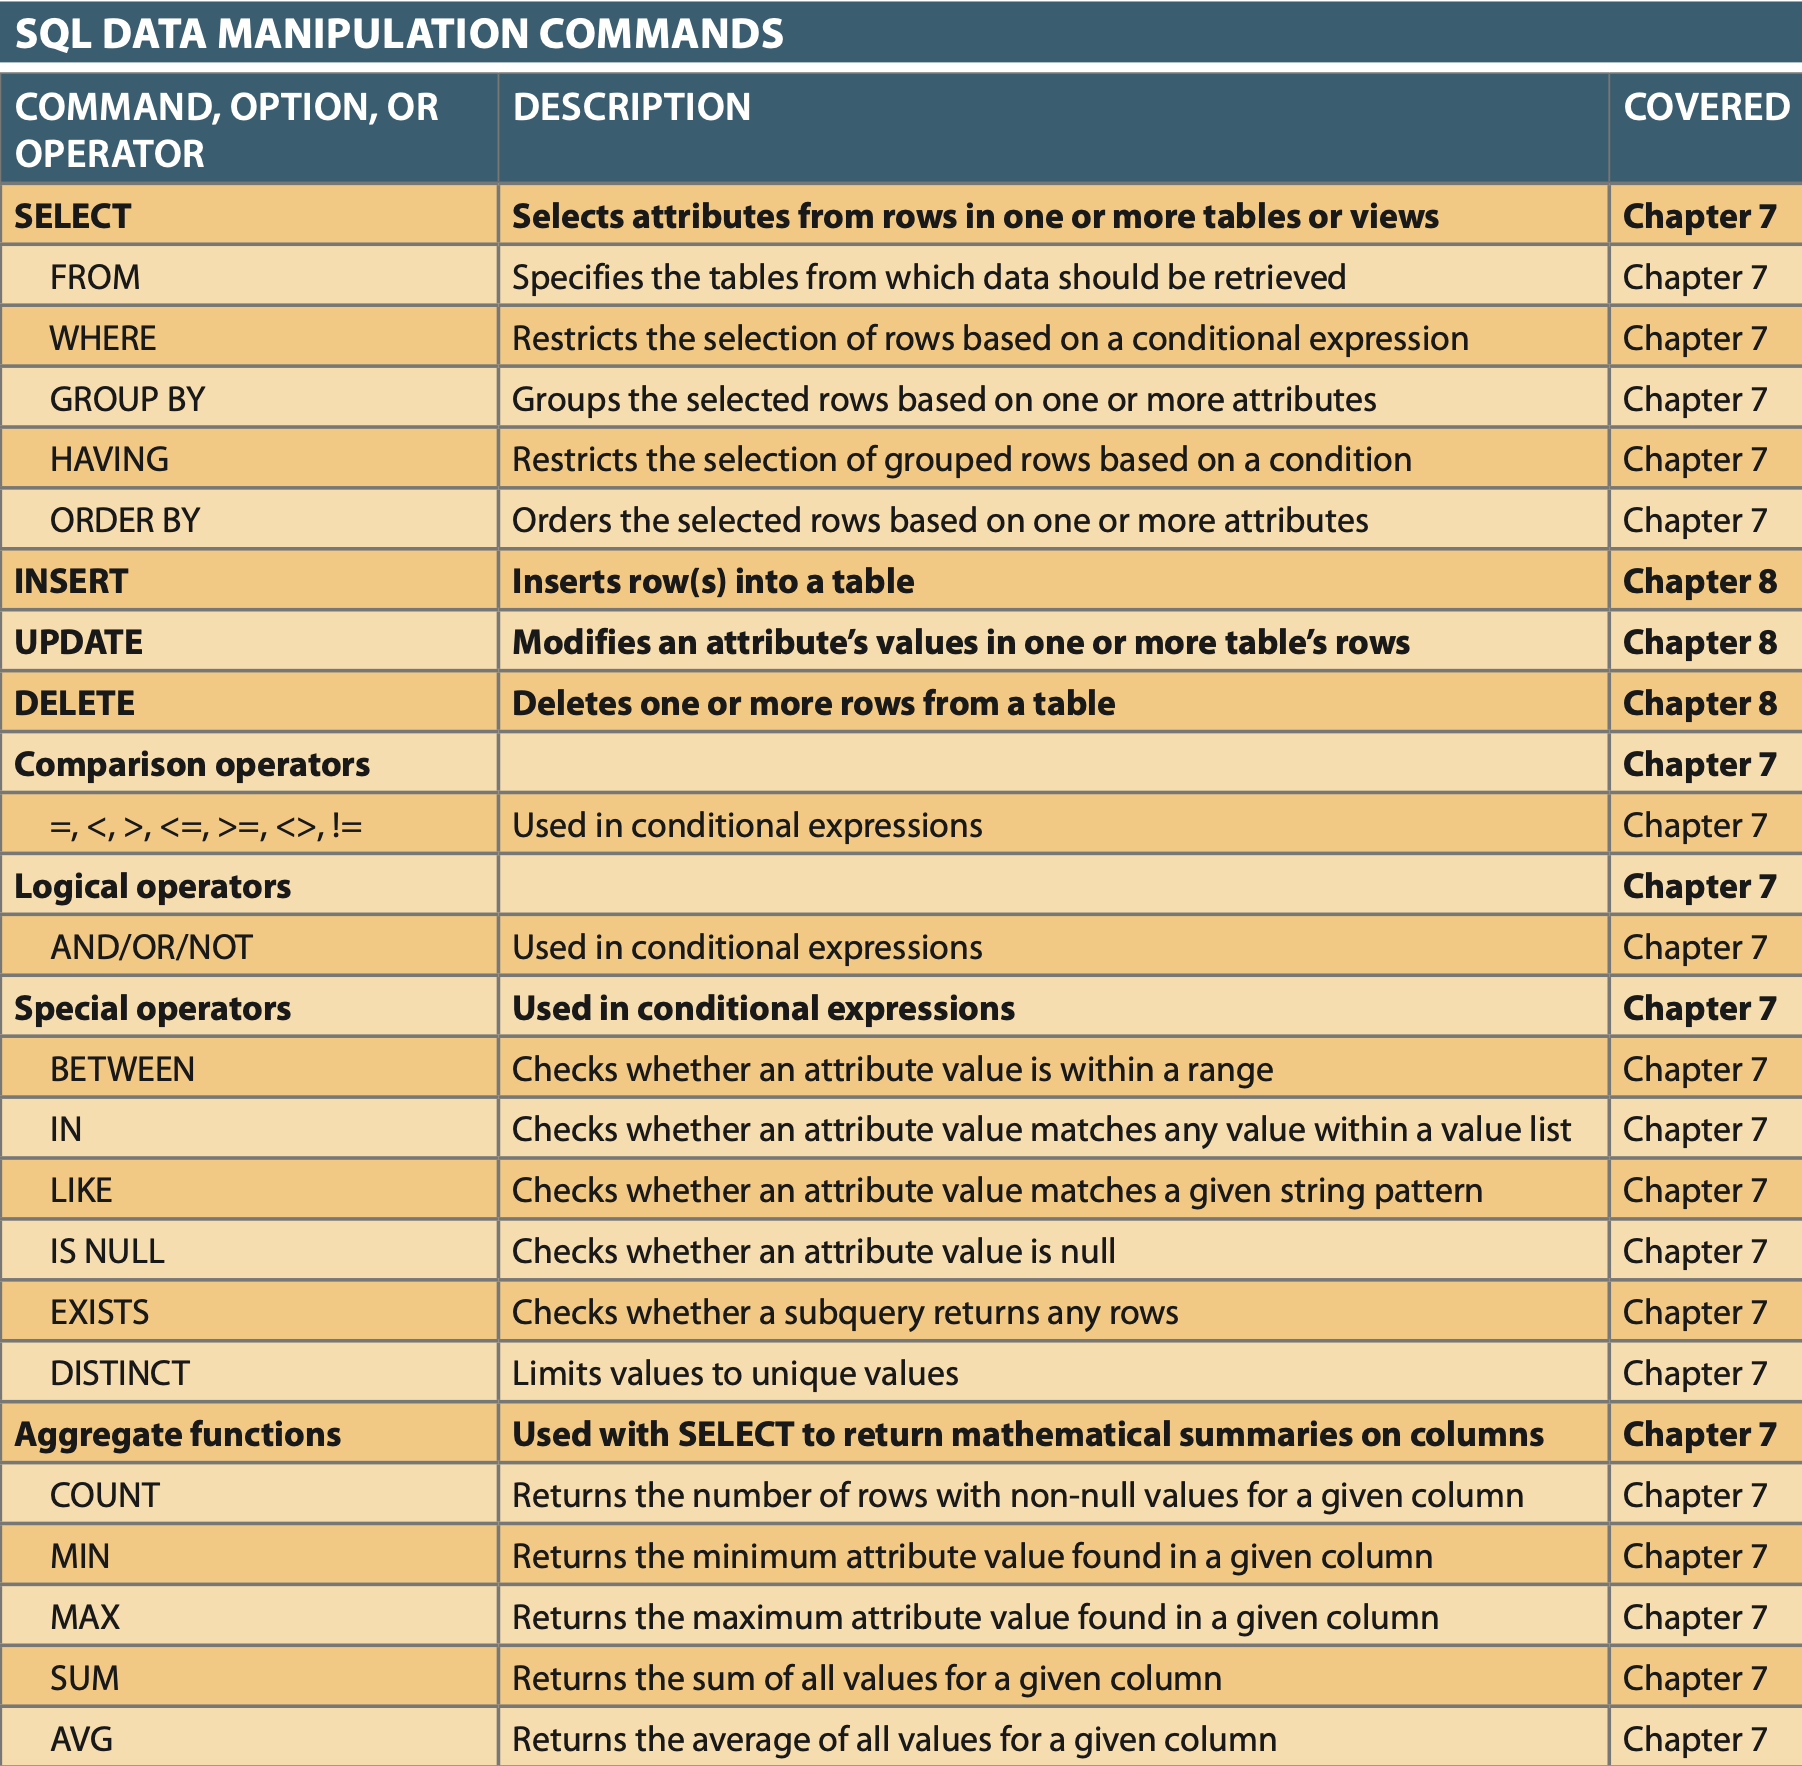Click 'Chapter 7' in the Logical operators row
This screenshot has height=1766, width=1802.
click(1699, 886)
